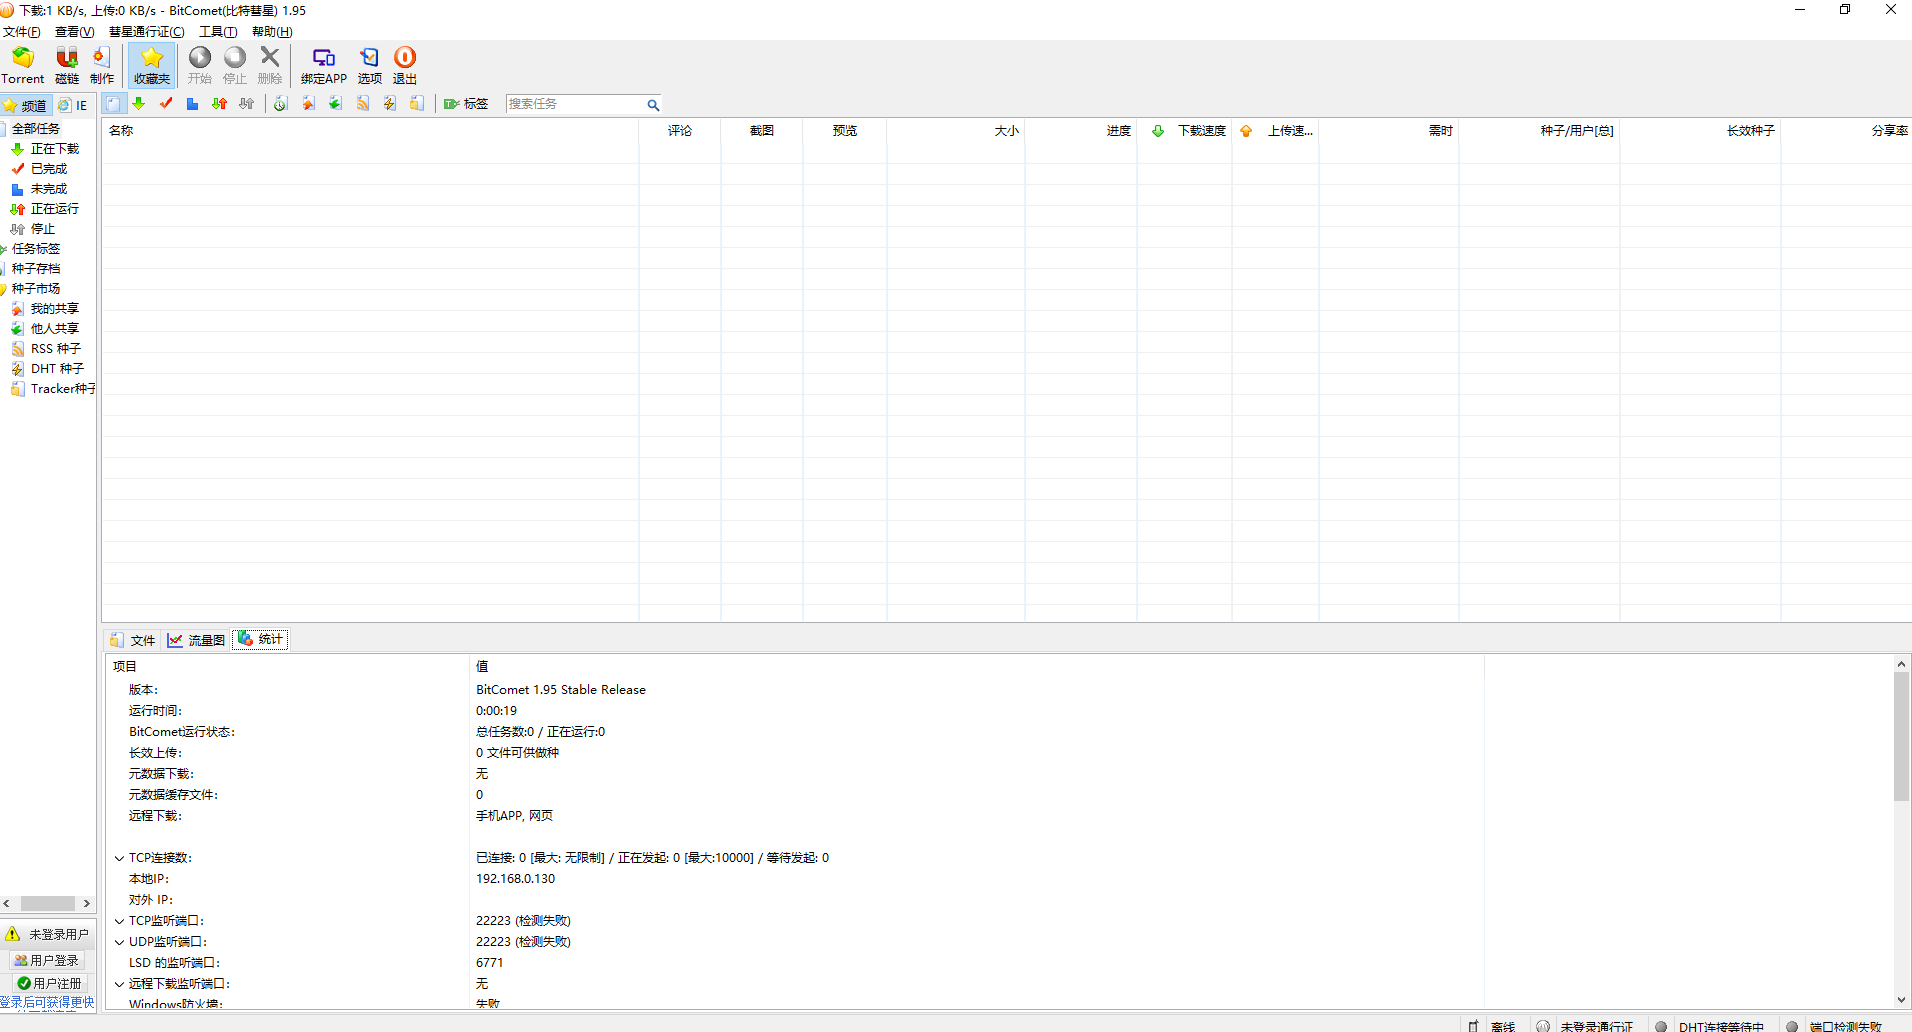1912x1032 pixels.
Task: Switch to the 流量图 tab
Action: pyautogui.click(x=197, y=640)
